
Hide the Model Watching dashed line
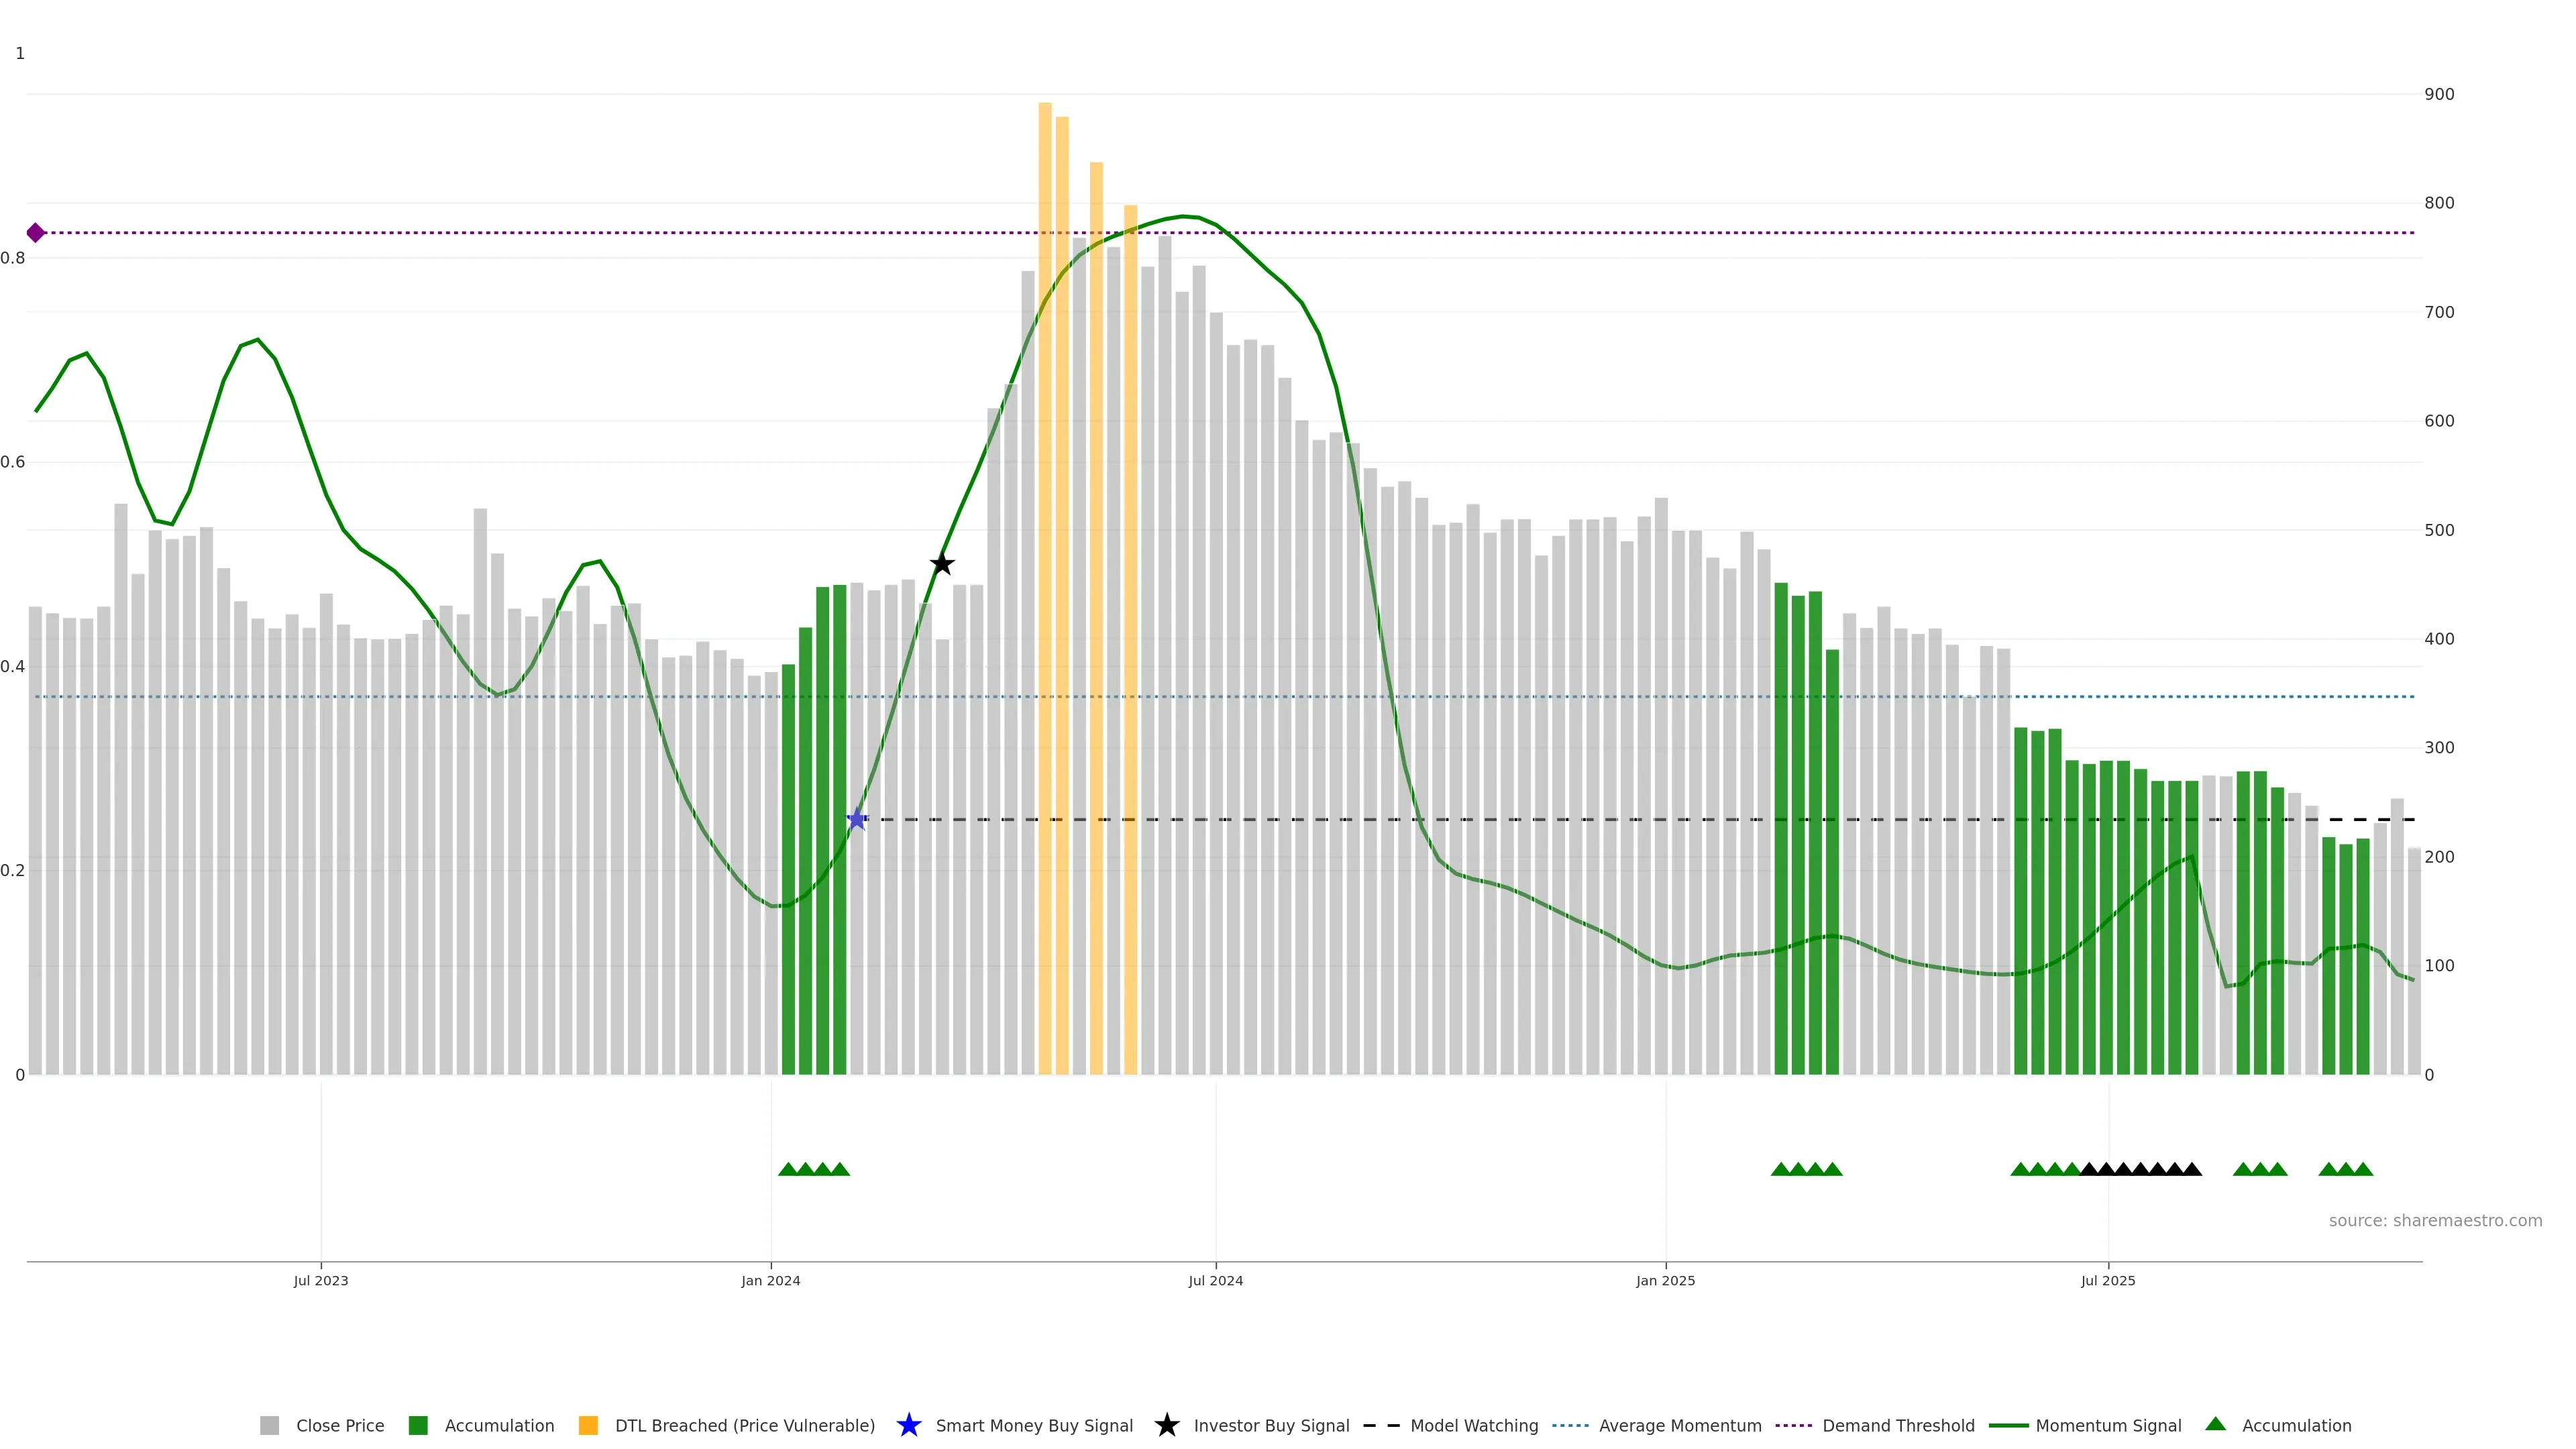[x=1473, y=1425]
